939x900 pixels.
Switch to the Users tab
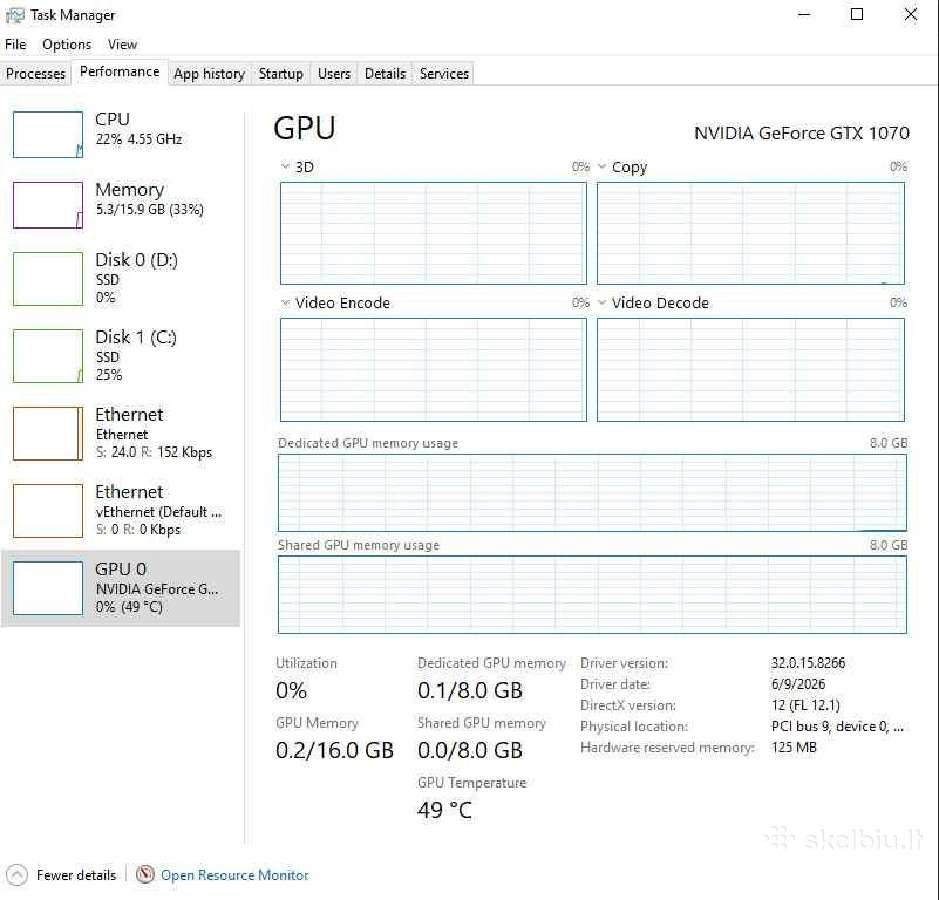(x=334, y=74)
